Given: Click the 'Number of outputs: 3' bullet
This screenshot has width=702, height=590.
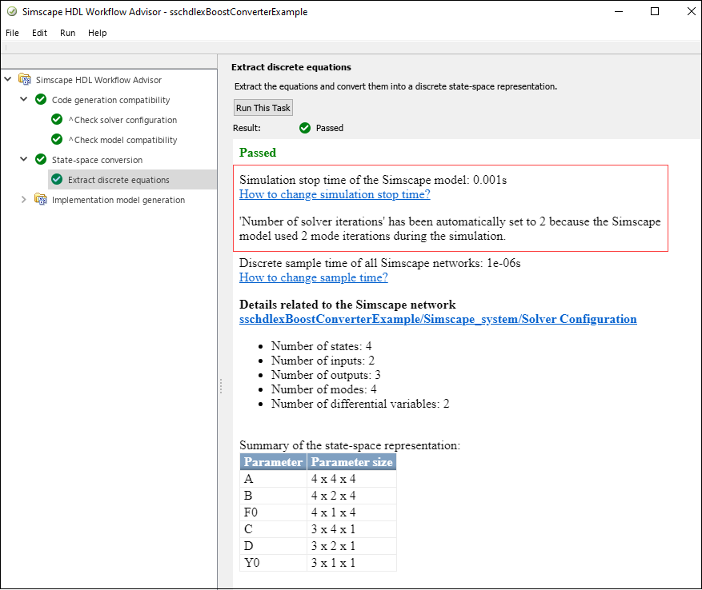Looking at the screenshot, I should click(x=325, y=375).
